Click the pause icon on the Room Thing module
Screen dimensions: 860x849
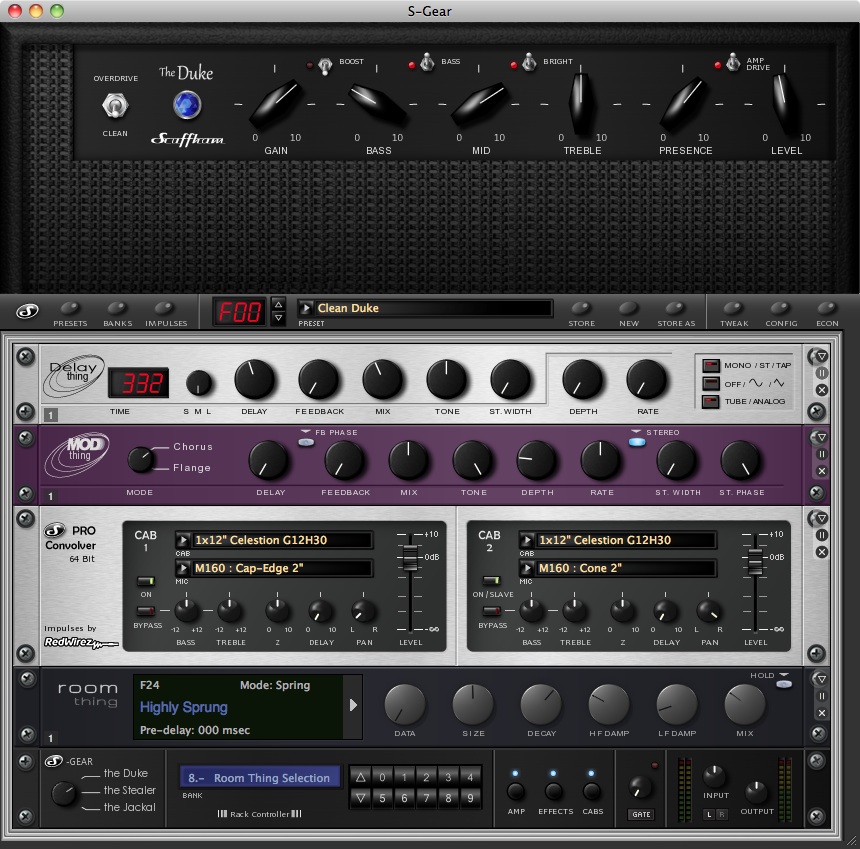[x=821, y=696]
